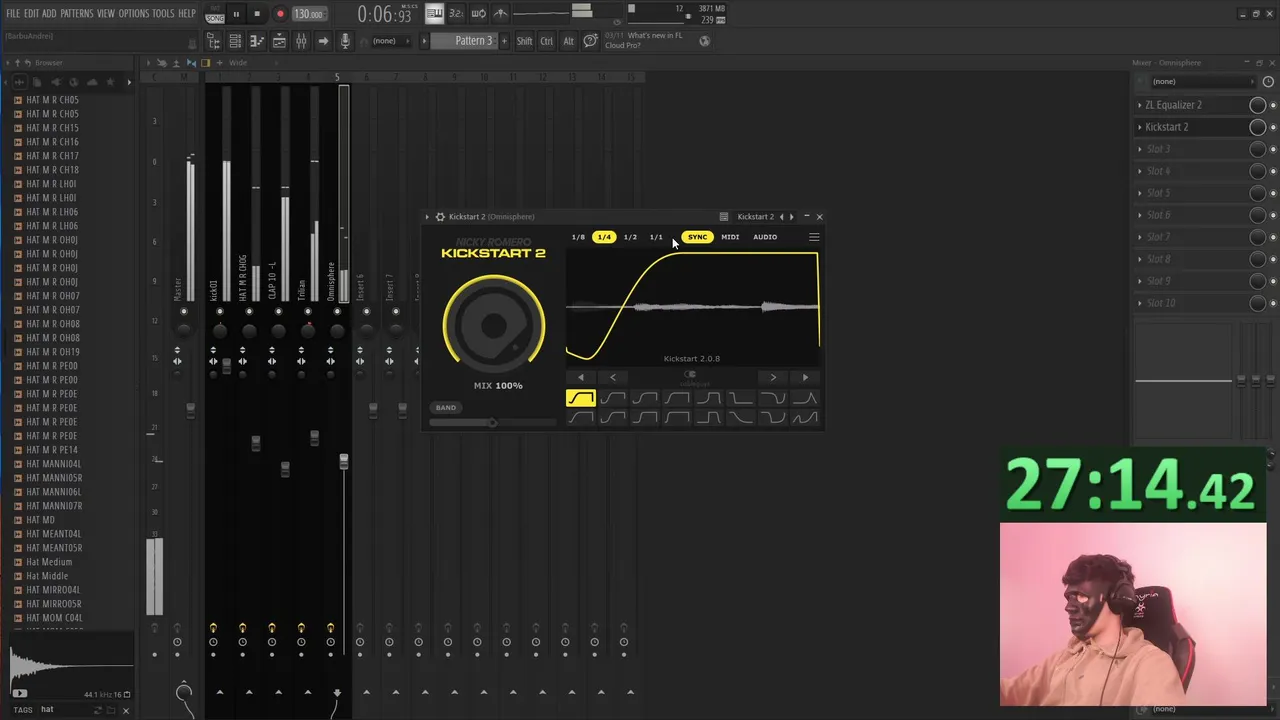The image size is (1280, 720).
Task: Open the OPTIONS menu
Action: tap(134, 14)
